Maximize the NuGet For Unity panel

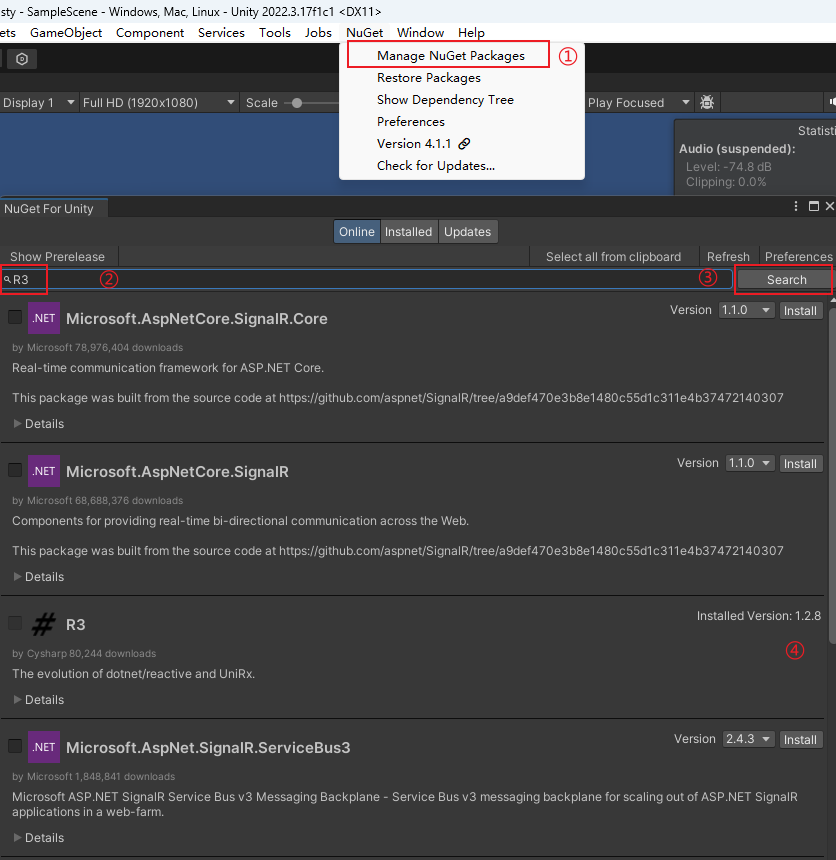coord(814,206)
